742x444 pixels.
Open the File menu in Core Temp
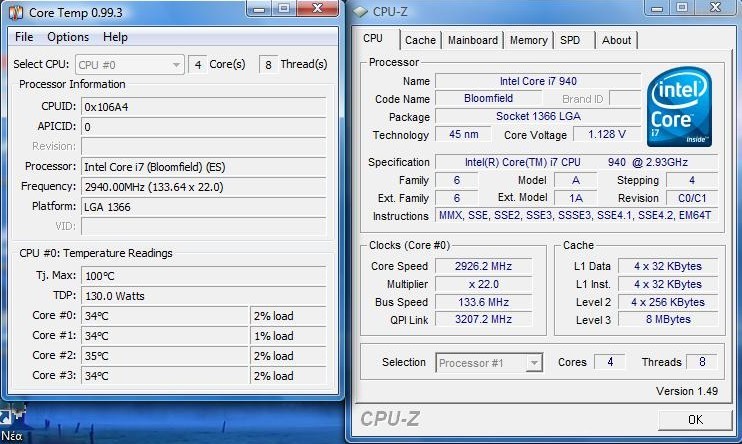click(24, 37)
